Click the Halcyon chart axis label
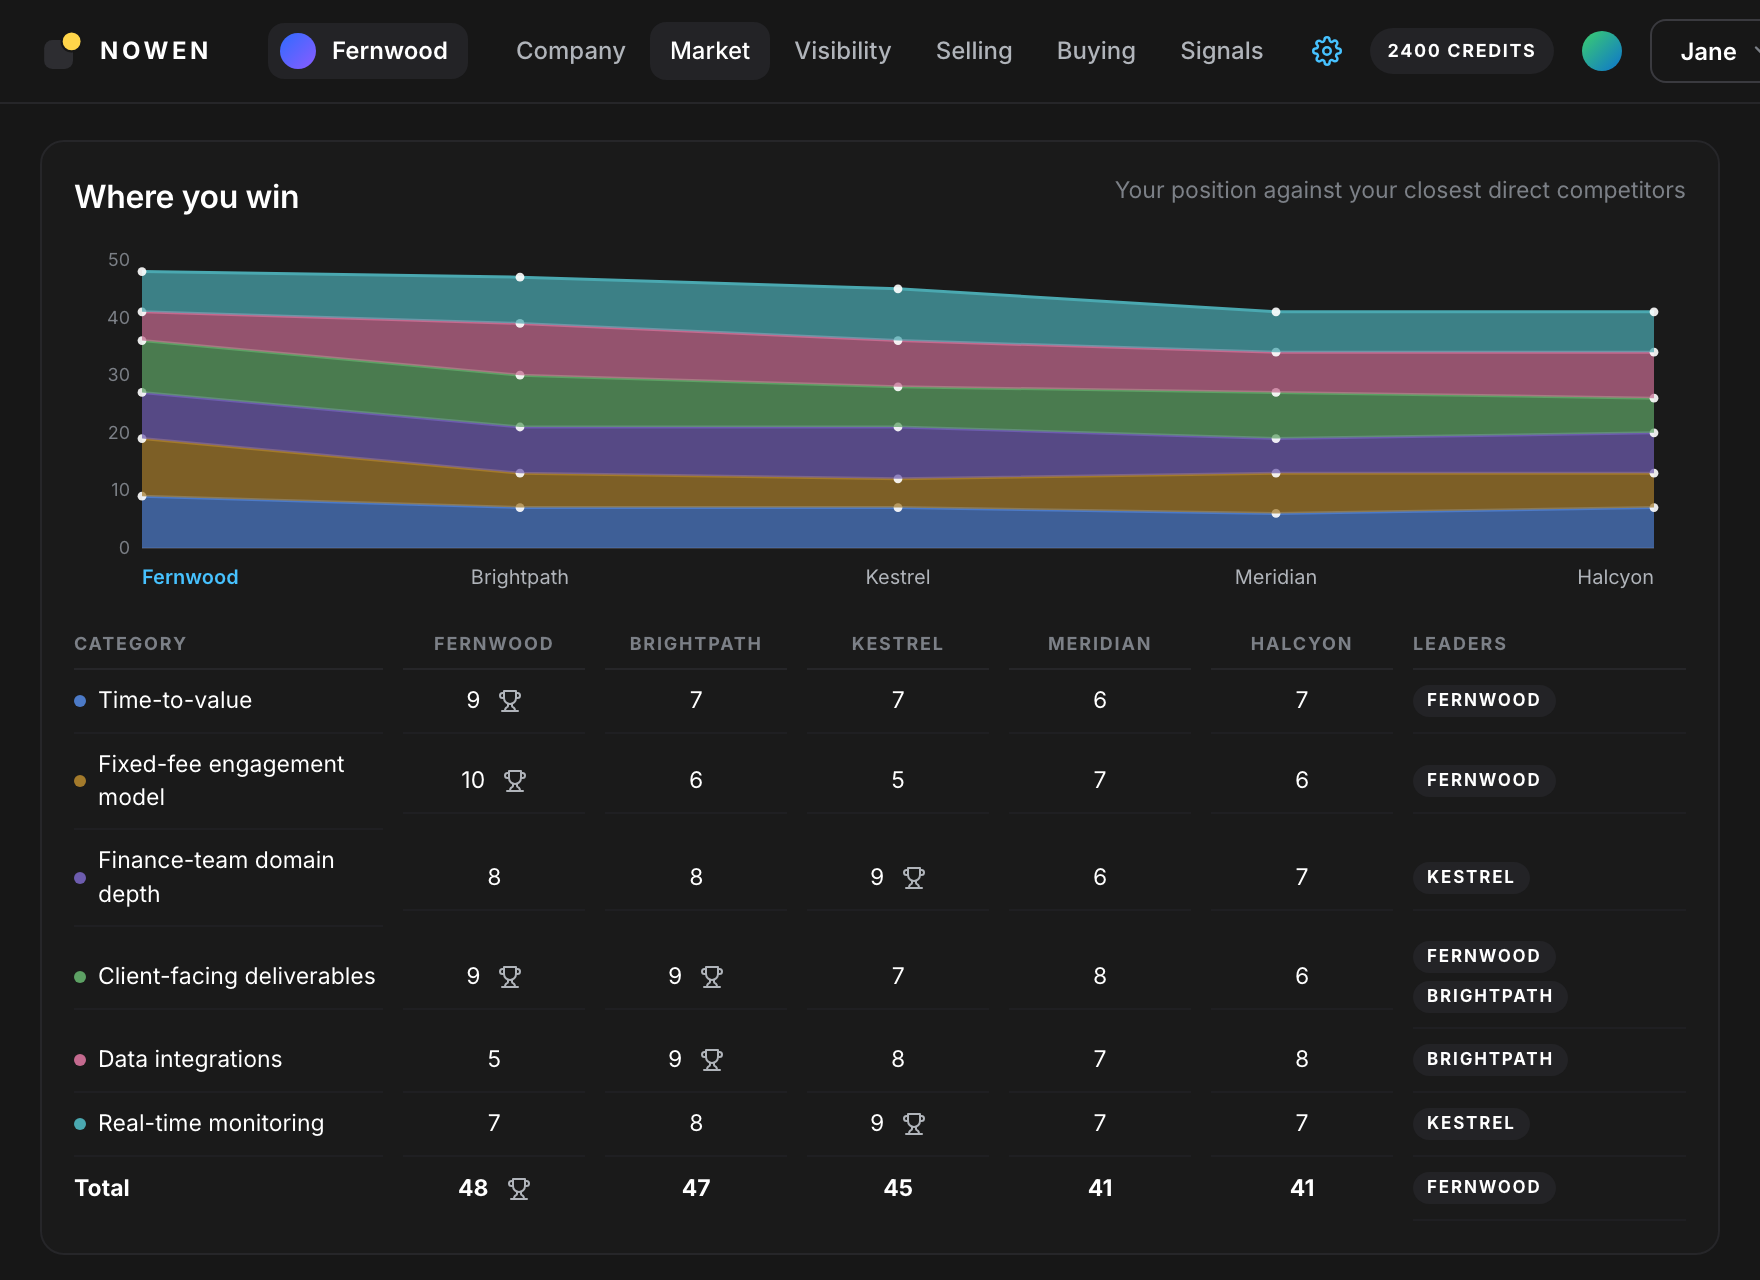Viewport: 1760px width, 1280px height. click(x=1615, y=577)
